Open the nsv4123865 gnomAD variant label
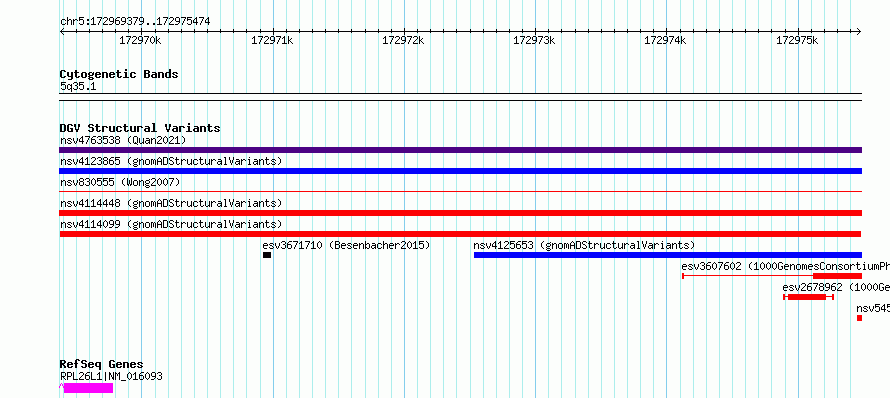The width and height of the screenshot is (890, 398). (x=171, y=161)
